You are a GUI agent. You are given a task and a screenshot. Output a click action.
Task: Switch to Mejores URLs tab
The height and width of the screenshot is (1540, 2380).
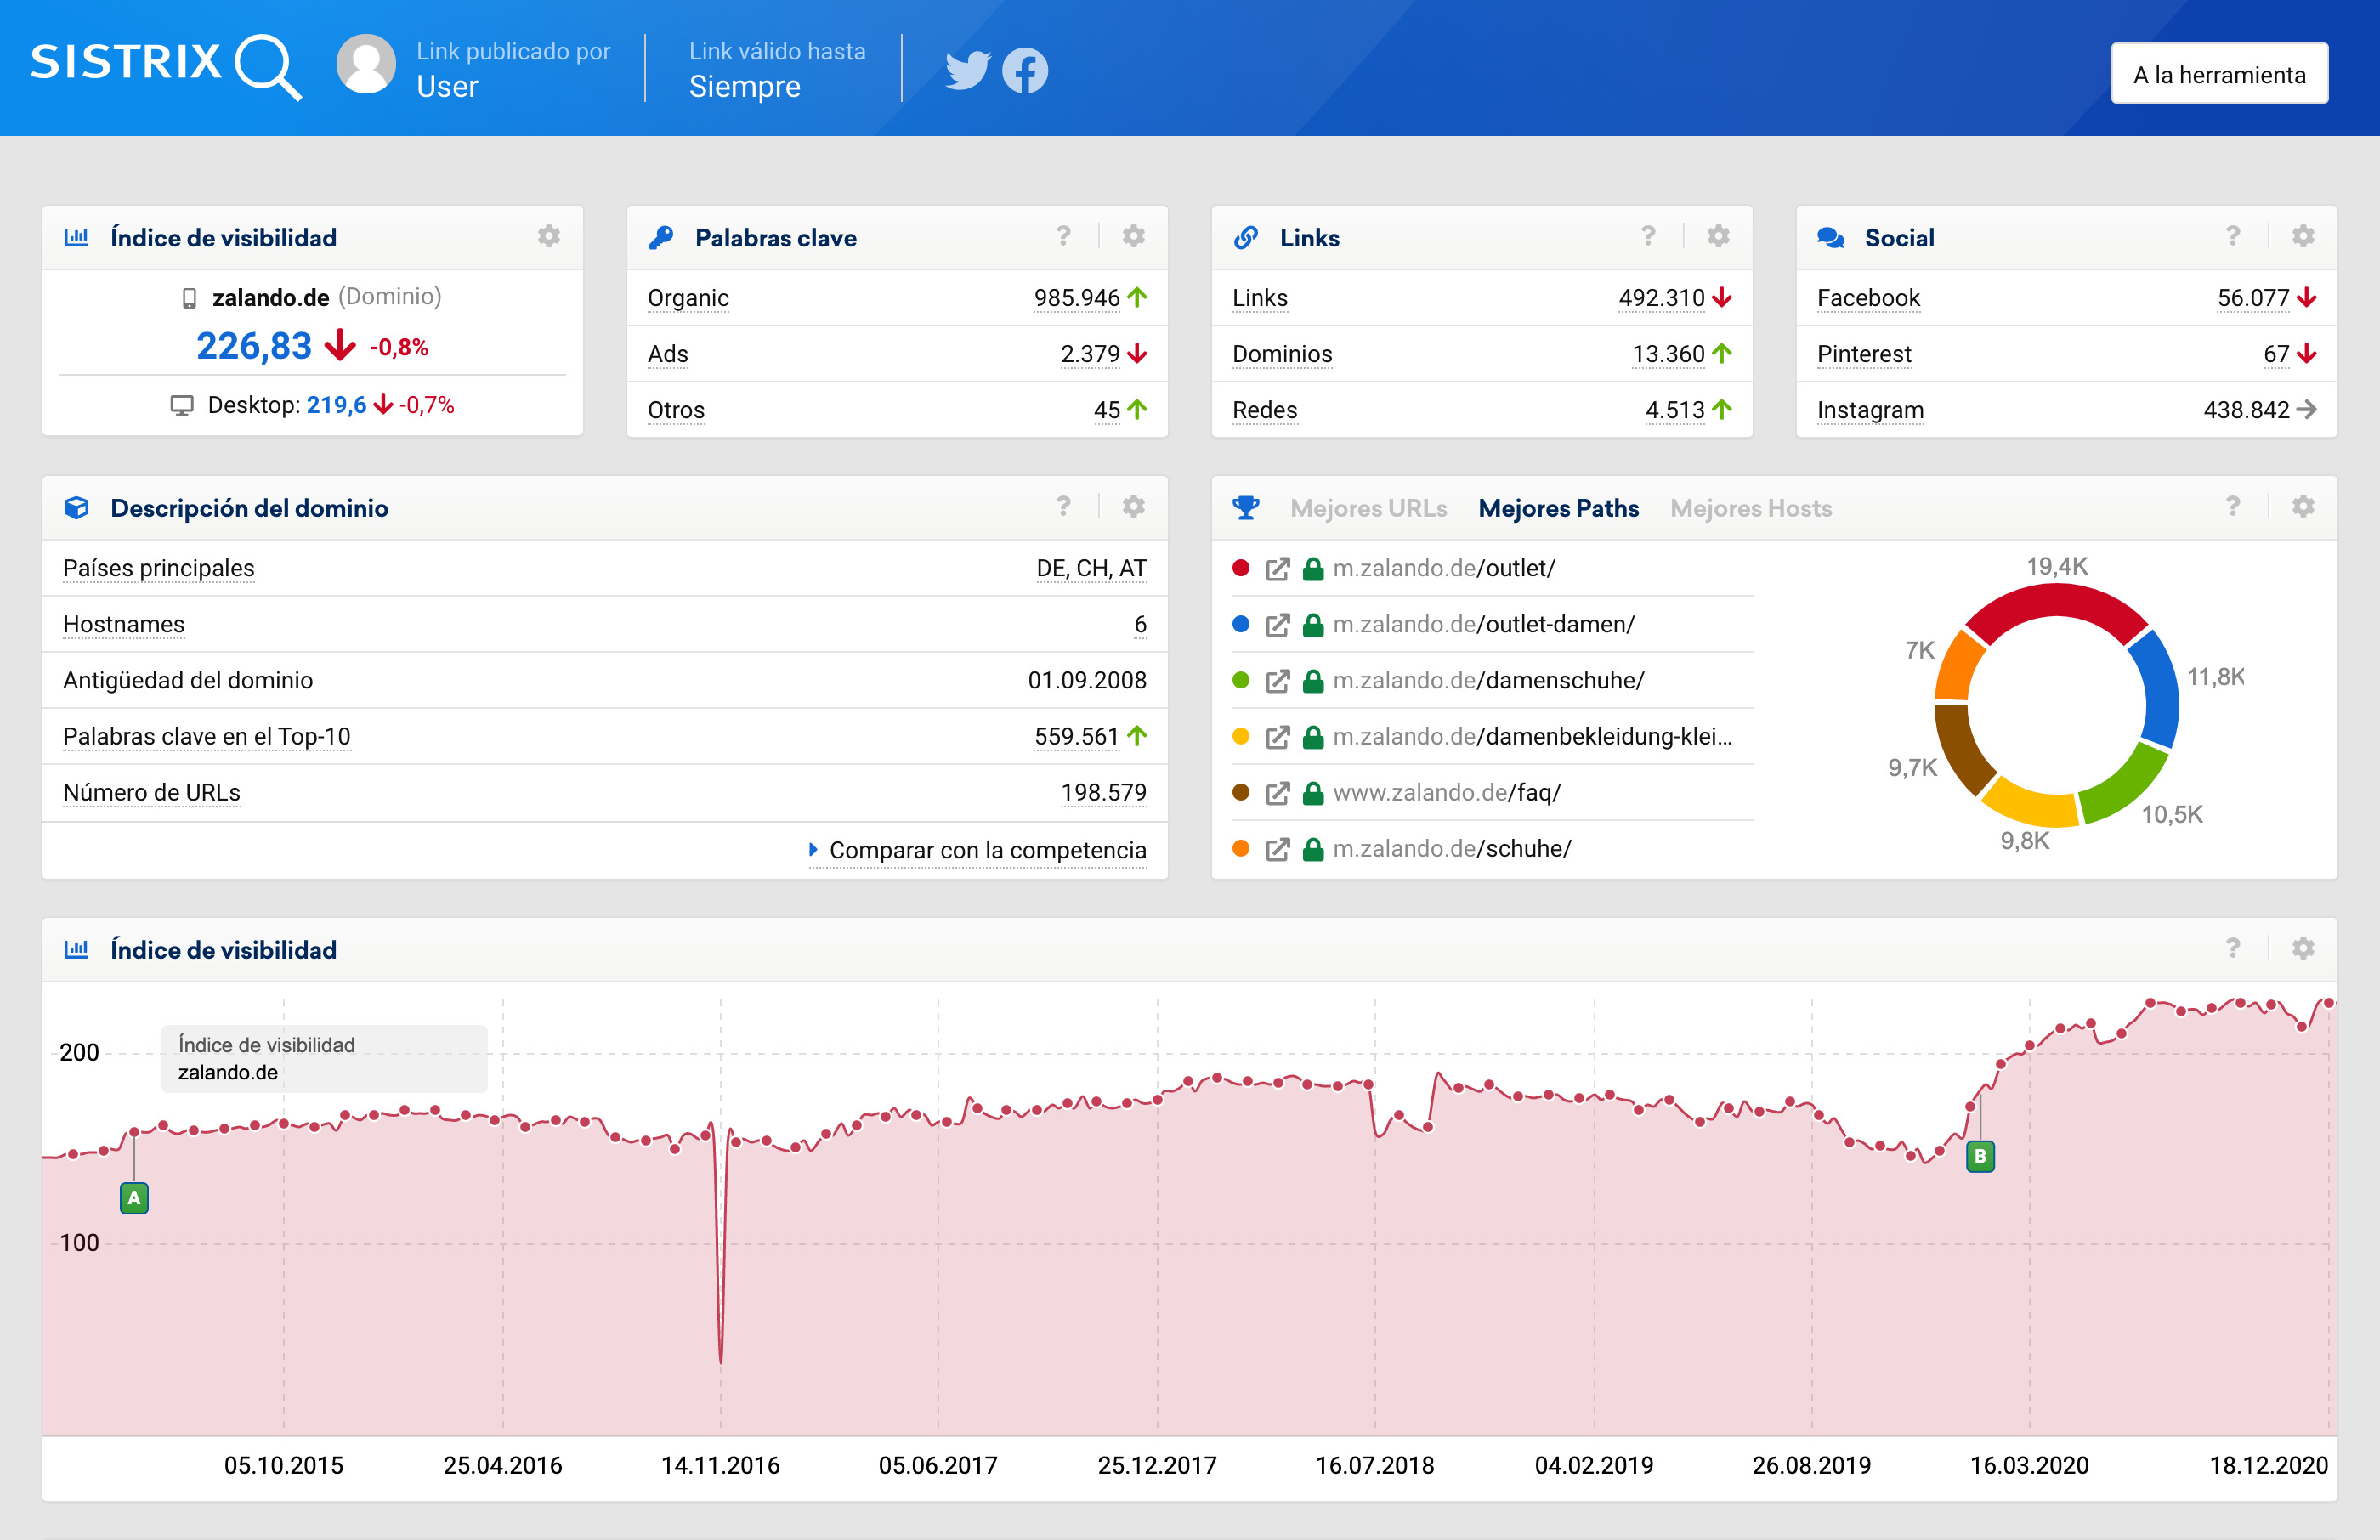1368,508
